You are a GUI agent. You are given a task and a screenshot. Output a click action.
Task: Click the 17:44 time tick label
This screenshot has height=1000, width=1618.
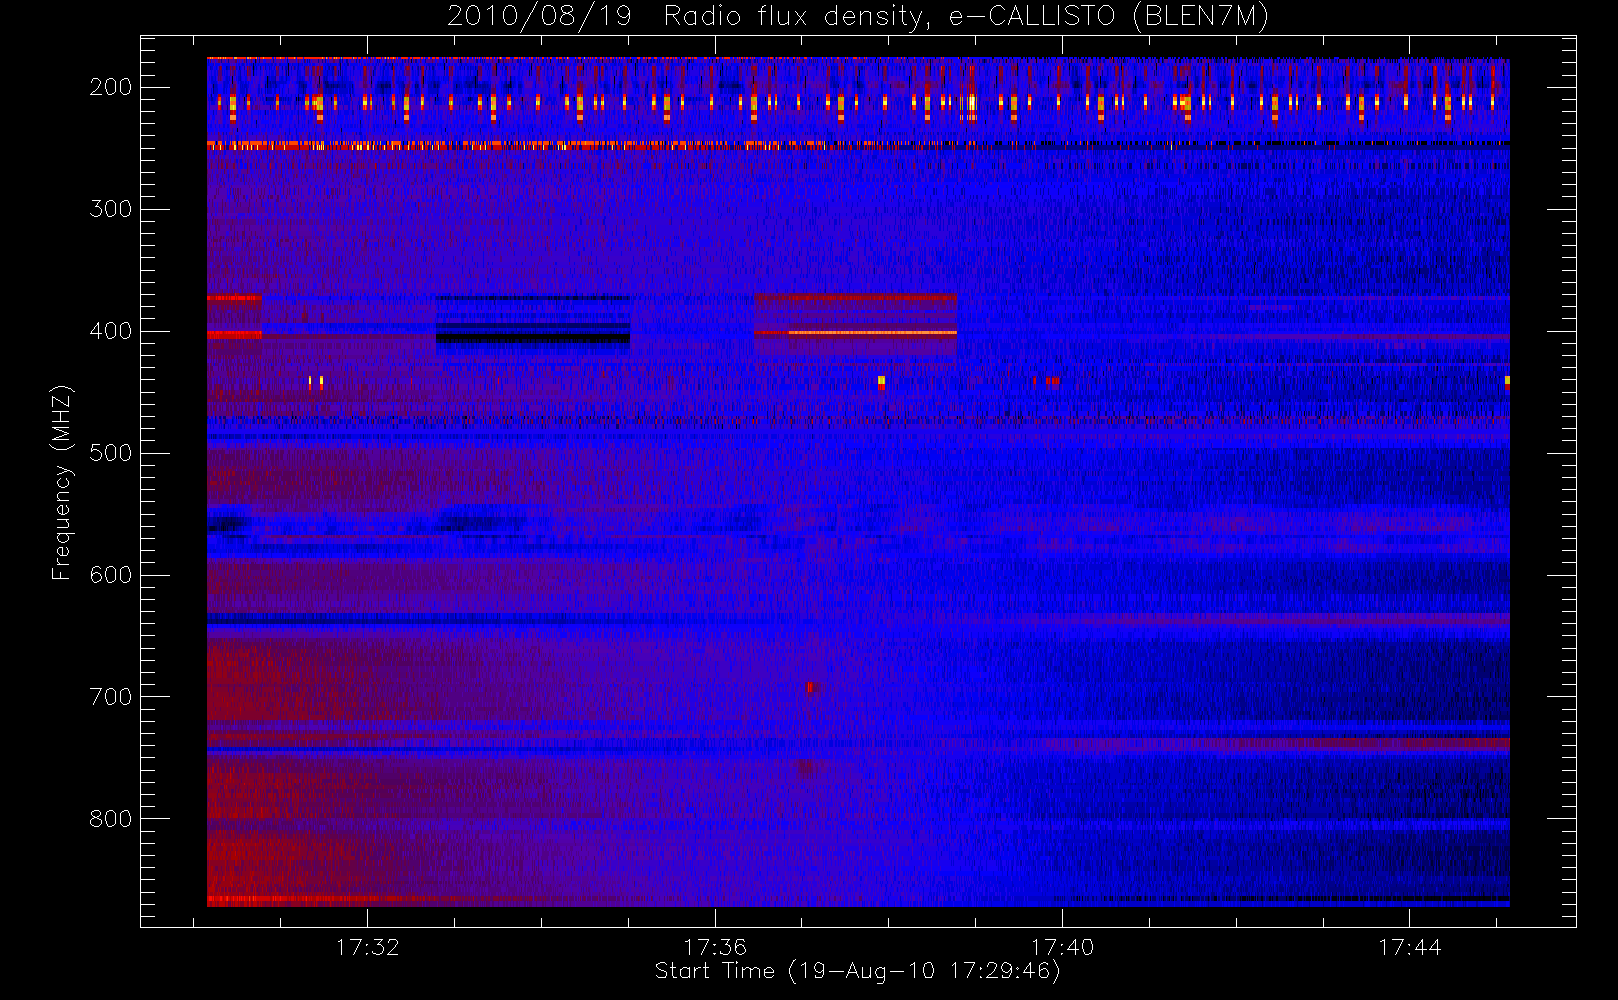click(1409, 947)
